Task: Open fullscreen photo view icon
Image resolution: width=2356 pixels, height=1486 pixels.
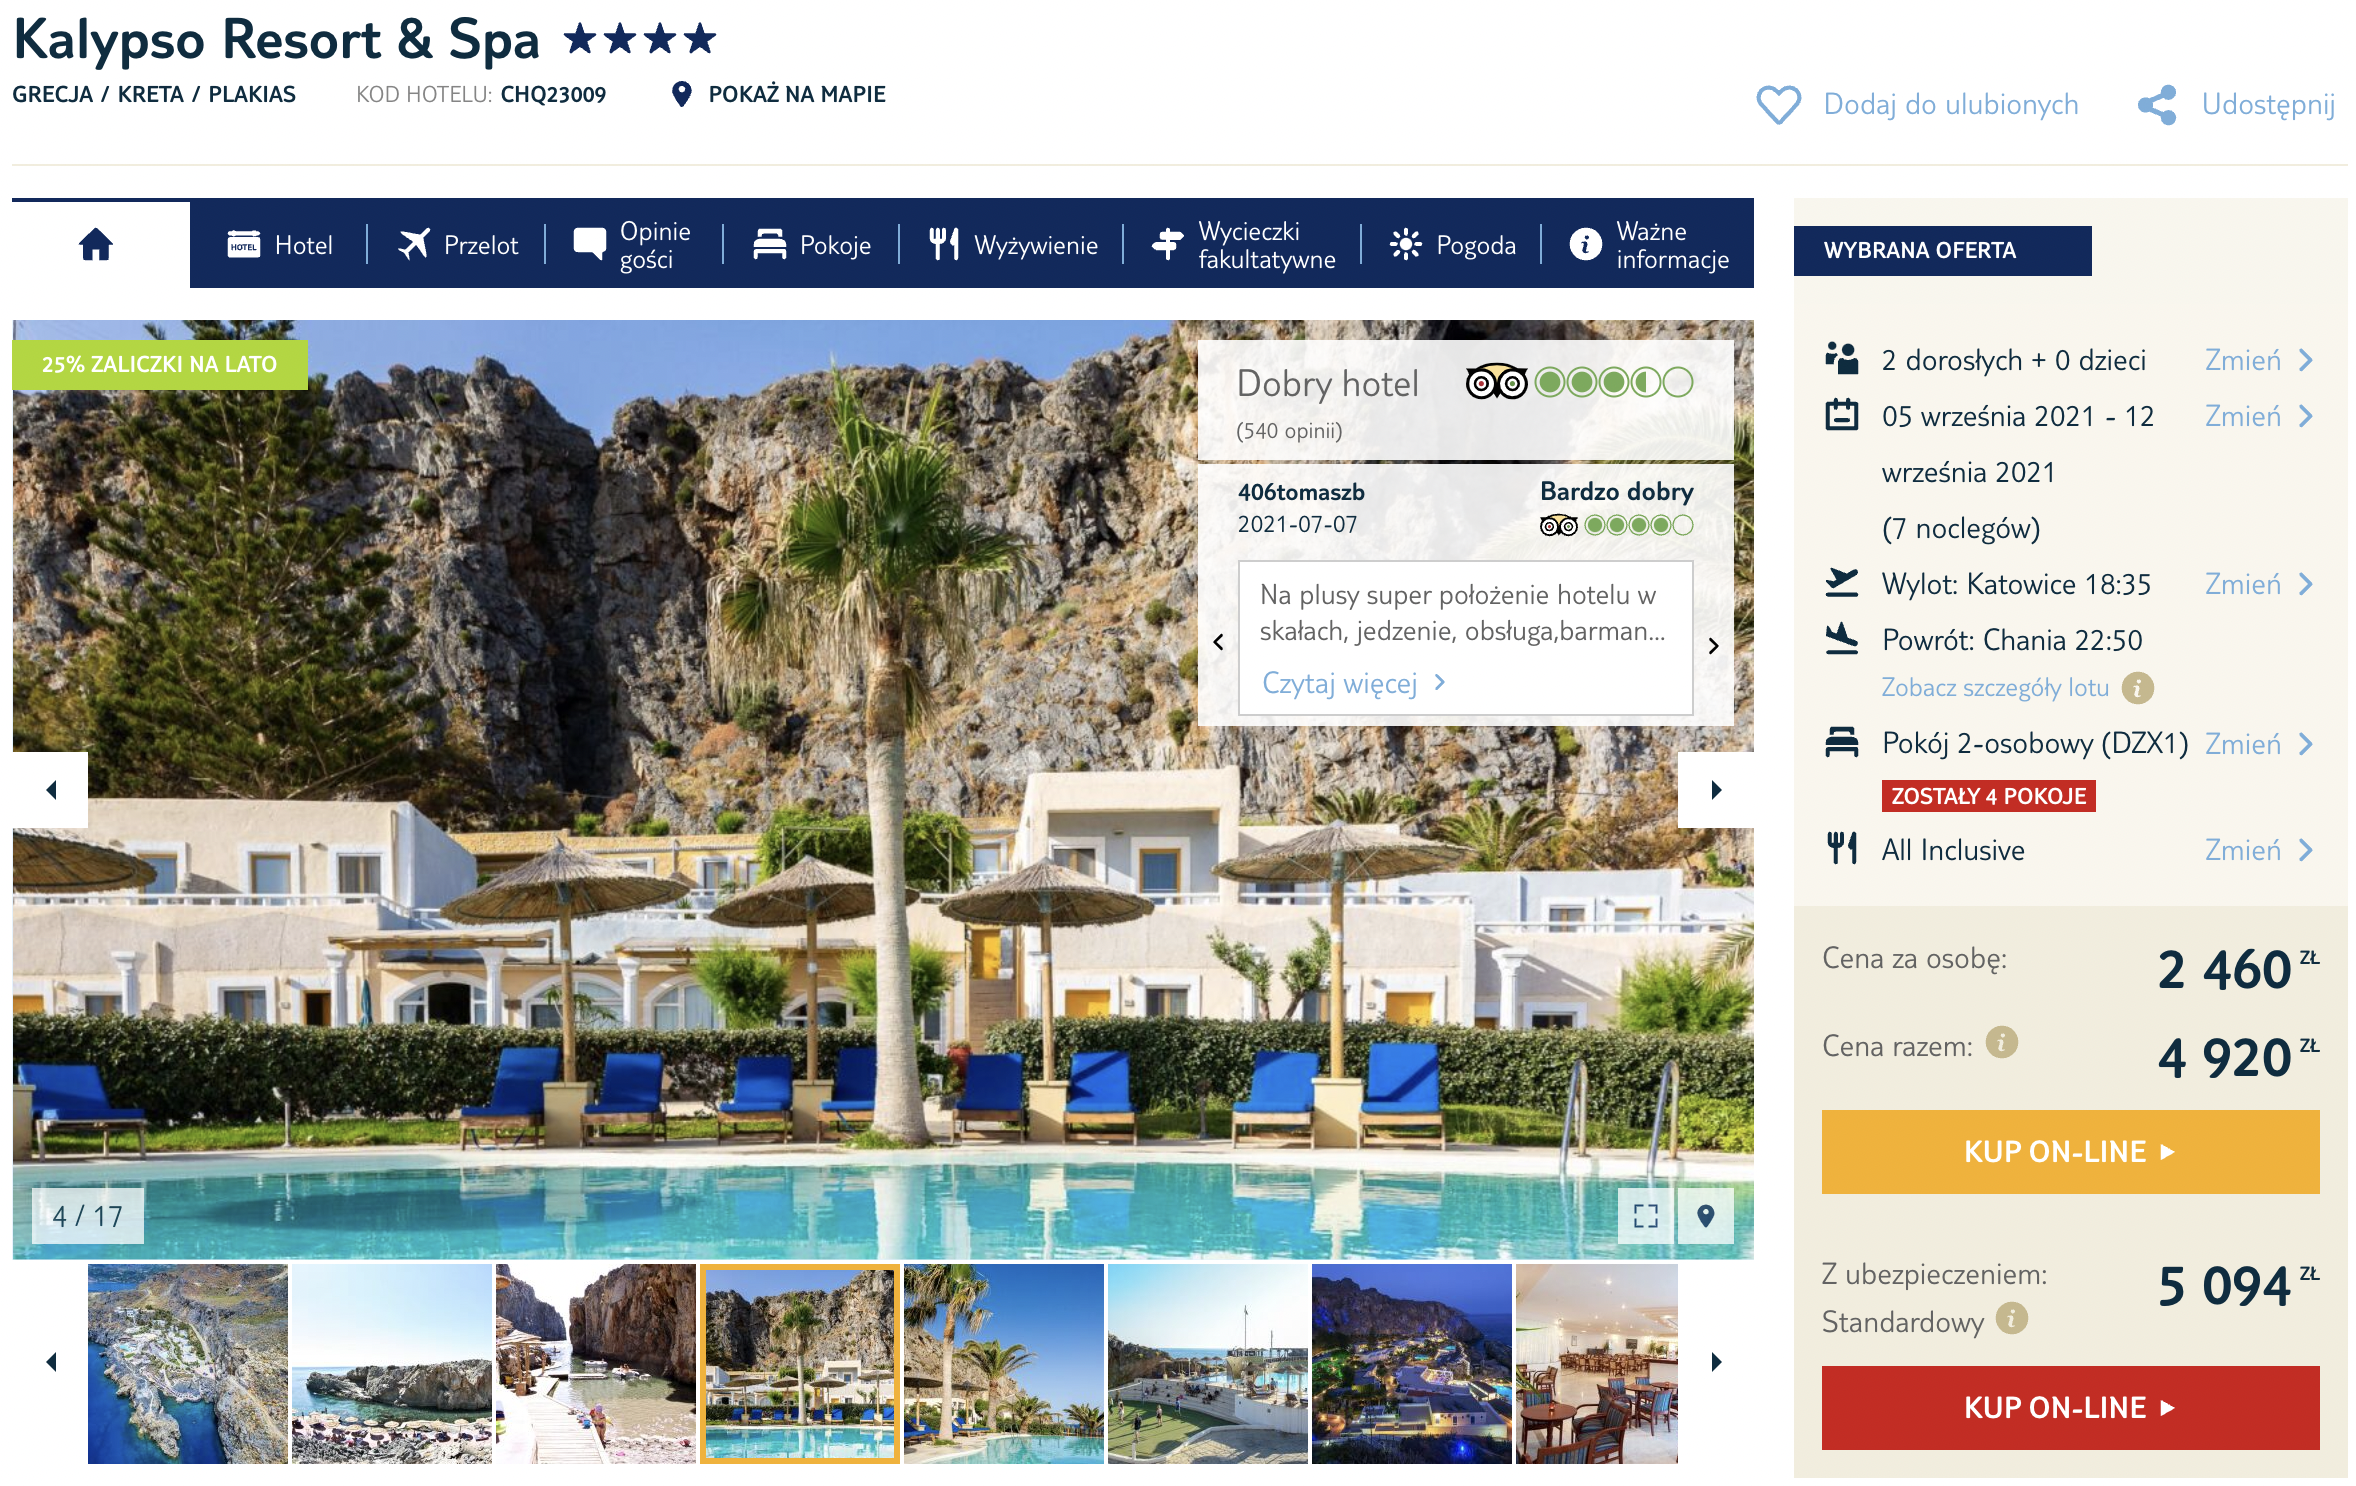Action: pyautogui.click(x=1645, y=1216)
